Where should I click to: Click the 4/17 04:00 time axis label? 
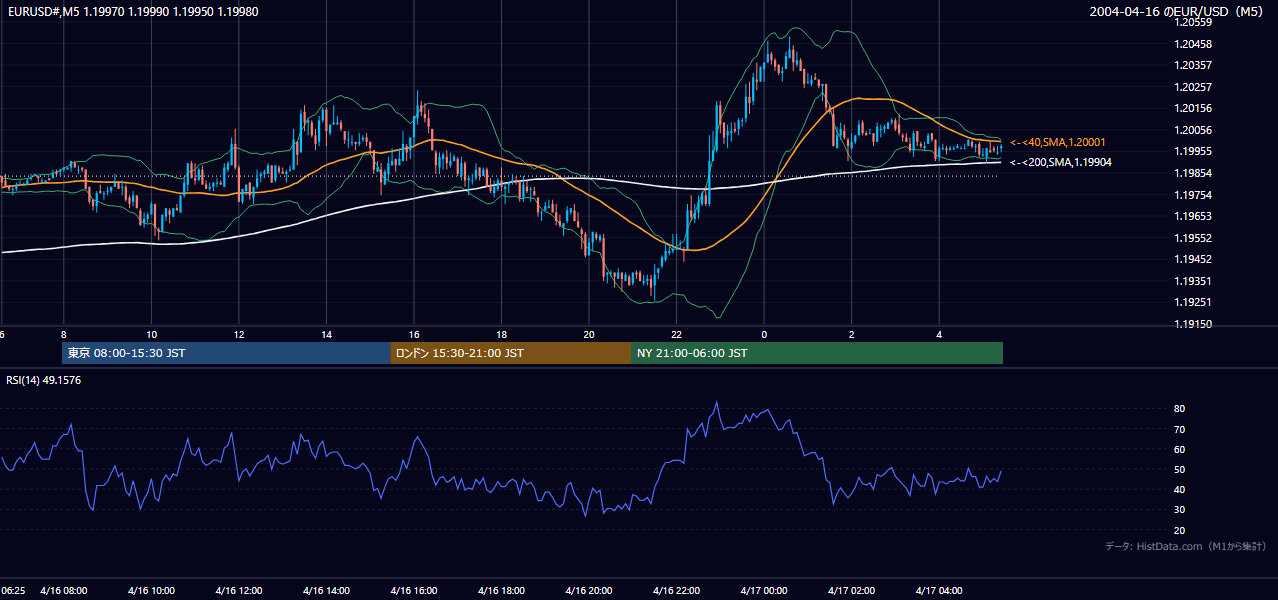point(939,591)
